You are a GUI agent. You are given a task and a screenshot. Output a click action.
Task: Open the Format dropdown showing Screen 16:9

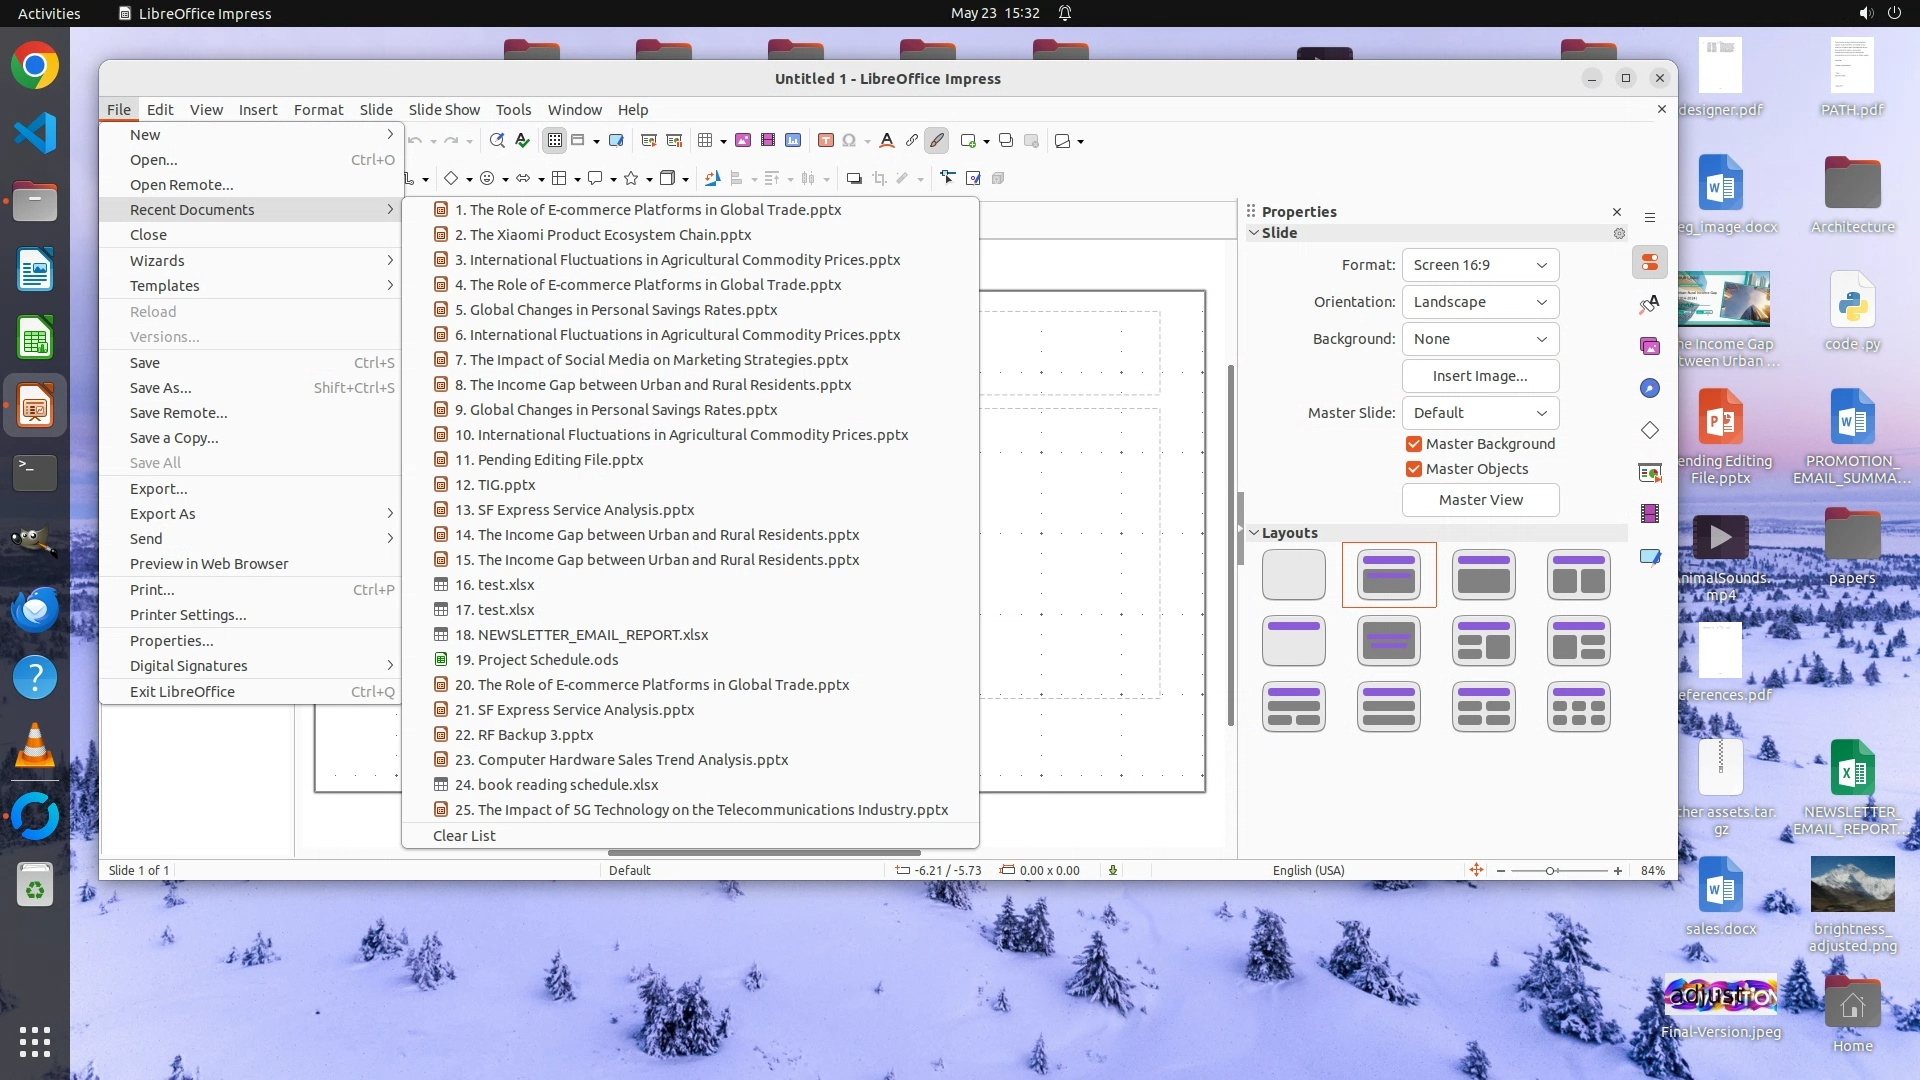pos(1480,265)
